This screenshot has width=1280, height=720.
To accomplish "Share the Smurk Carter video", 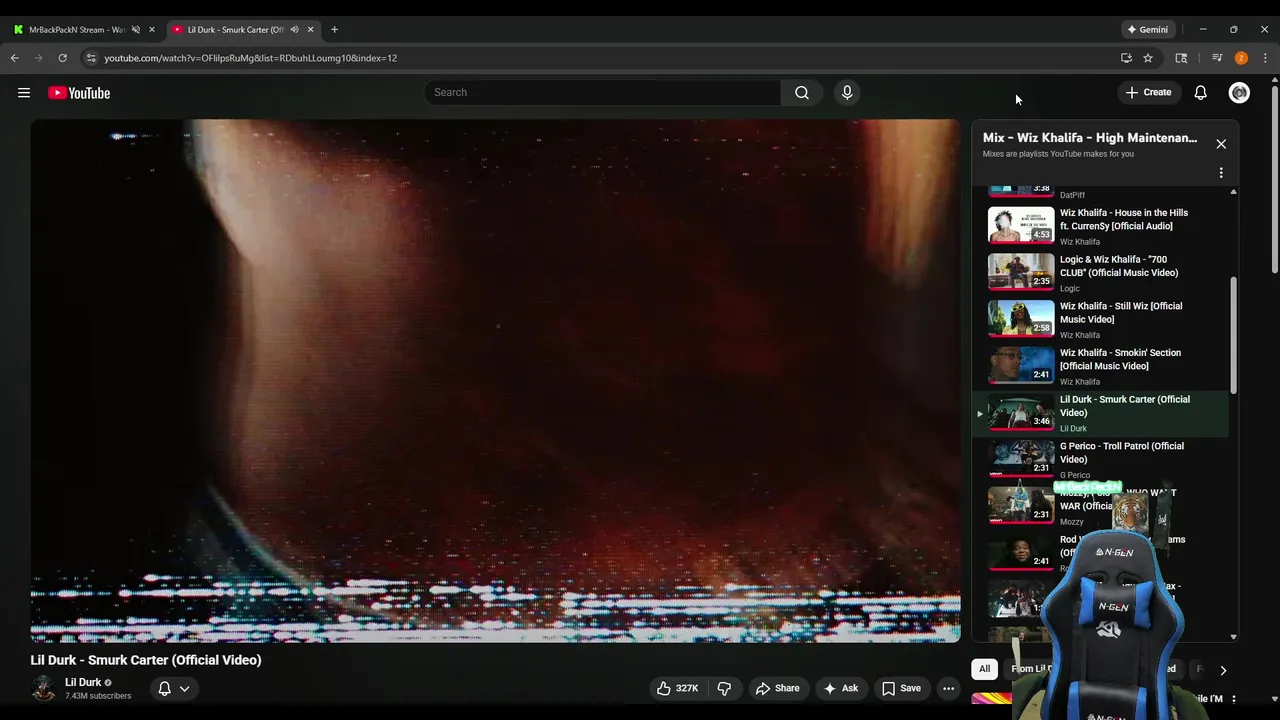I will 777,688.
